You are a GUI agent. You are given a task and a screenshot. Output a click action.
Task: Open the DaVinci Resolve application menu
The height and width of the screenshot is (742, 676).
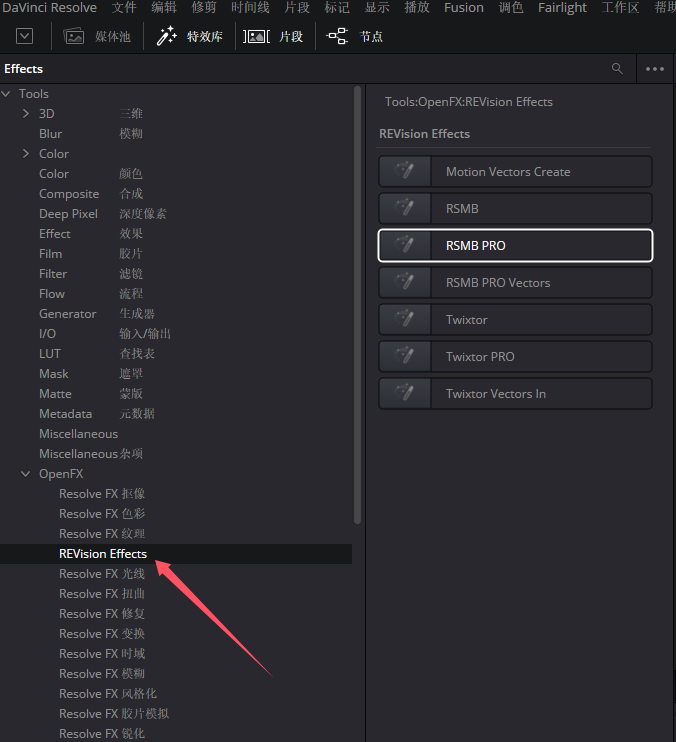tap(49, 8)
